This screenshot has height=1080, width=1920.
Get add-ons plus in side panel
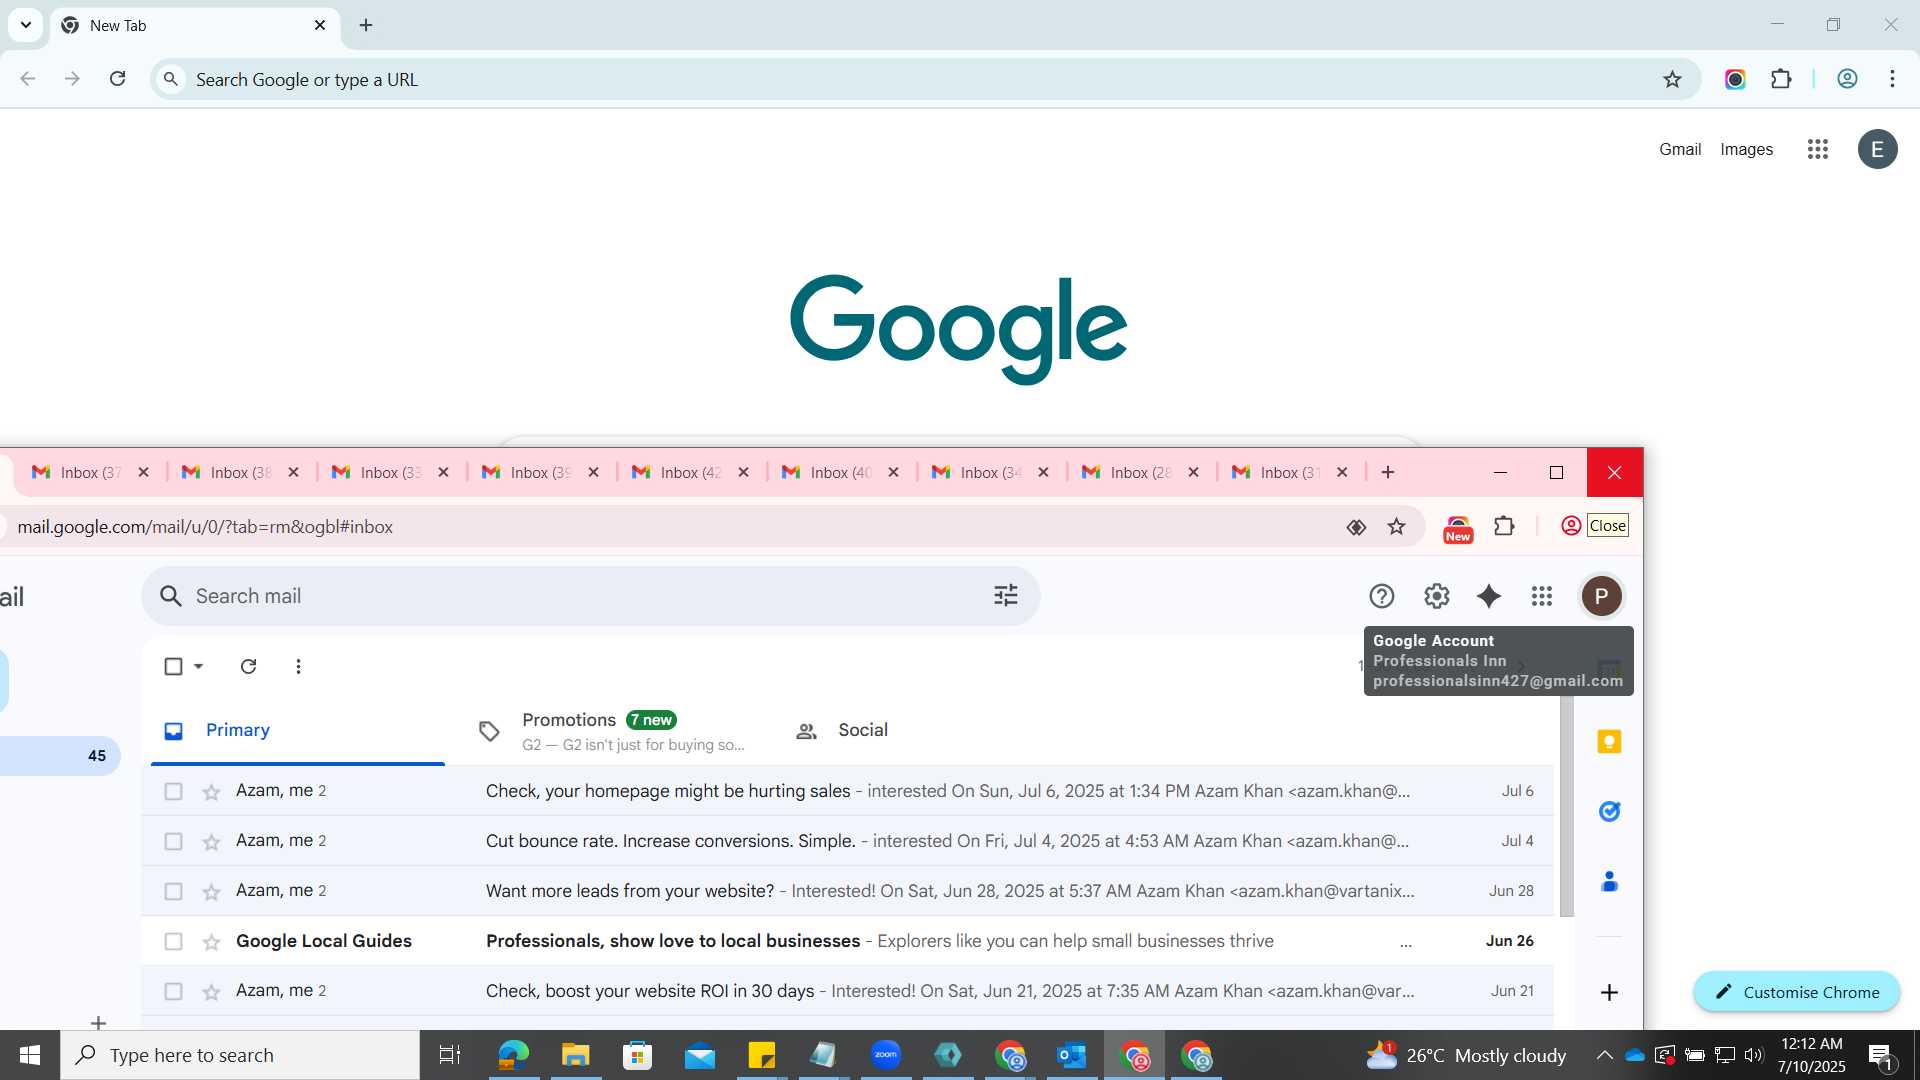coord(1609,992)
